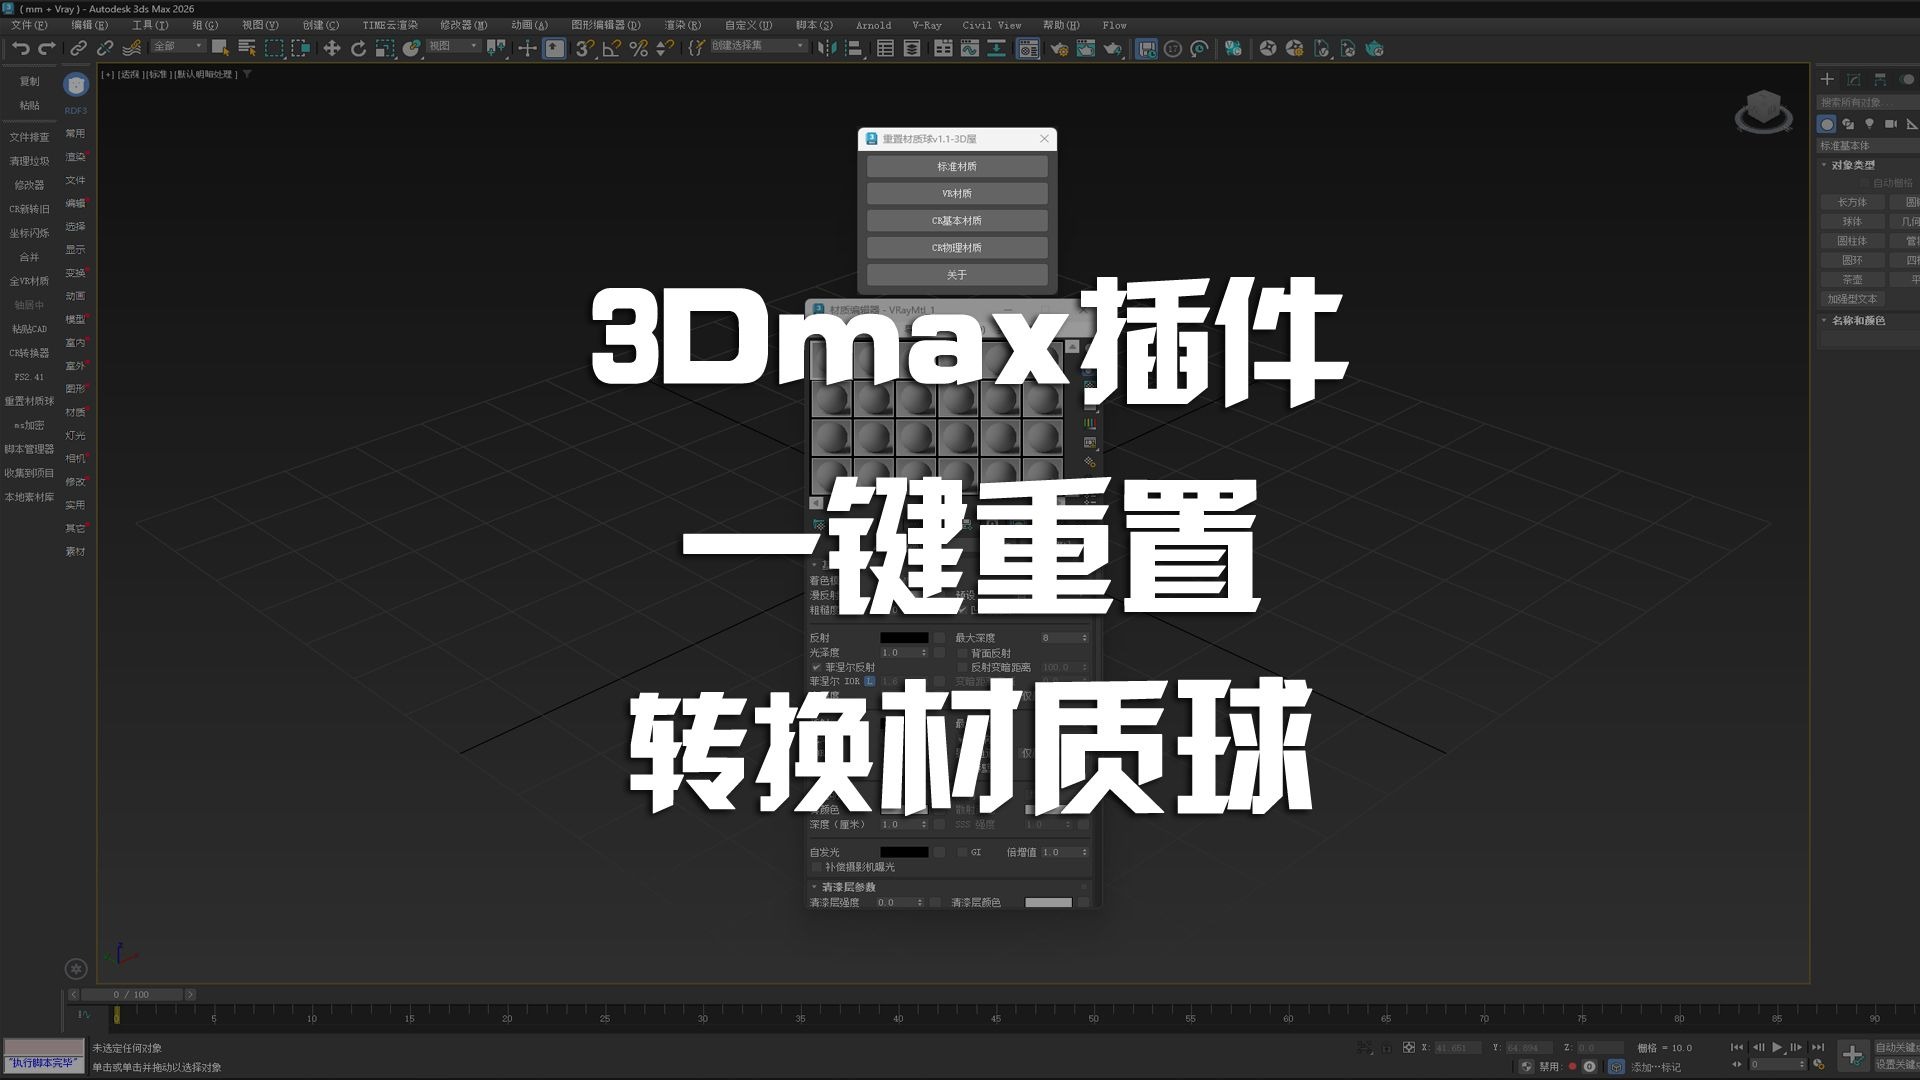Uncheck 菲涅尔反射 in the material editor
Screen dimensions: 1920x1080
817,667
